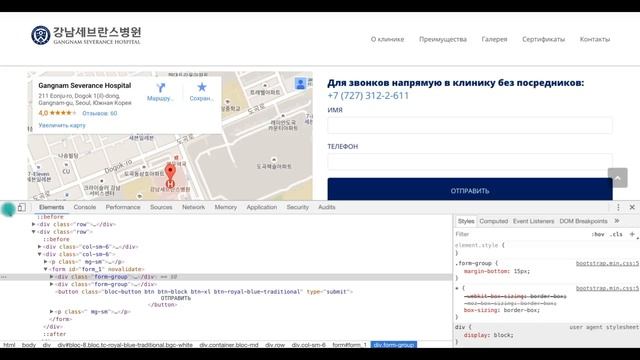The height and width of the screenshot is (360, 640).
Task: Click the div#bloc-8 breadcrumb
Action: pos(125,345)
